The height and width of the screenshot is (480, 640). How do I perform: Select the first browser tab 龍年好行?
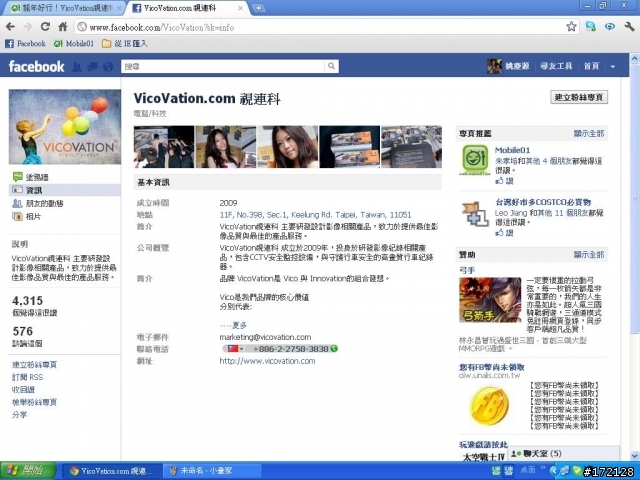tap(67, 8)
